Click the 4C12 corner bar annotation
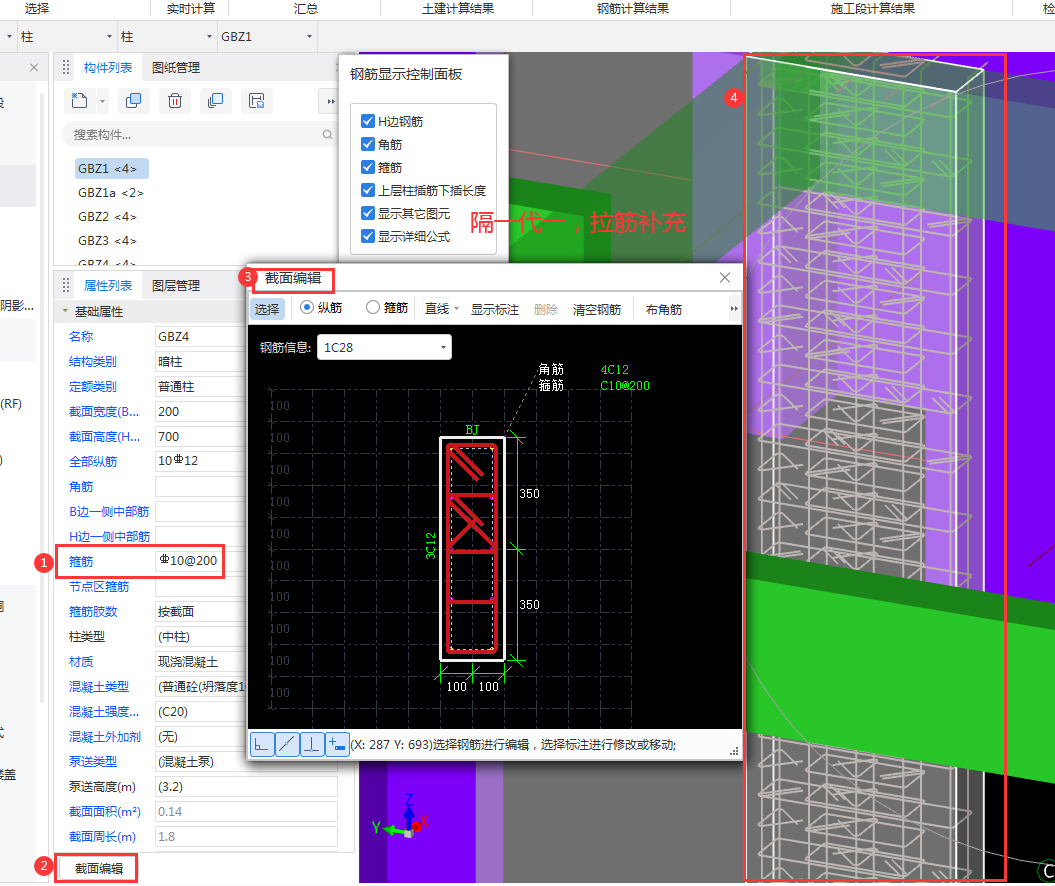 (614, 369)
